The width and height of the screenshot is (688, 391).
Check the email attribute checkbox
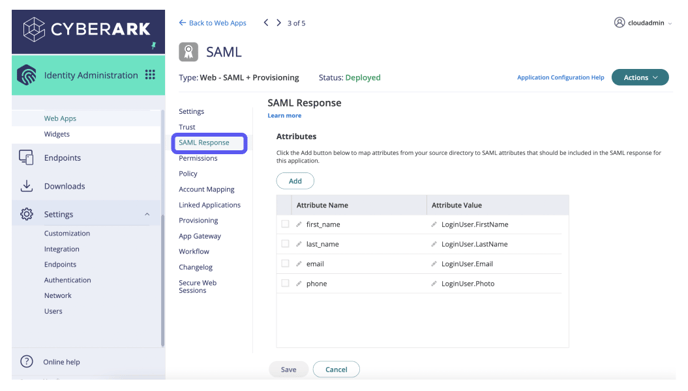285,263
